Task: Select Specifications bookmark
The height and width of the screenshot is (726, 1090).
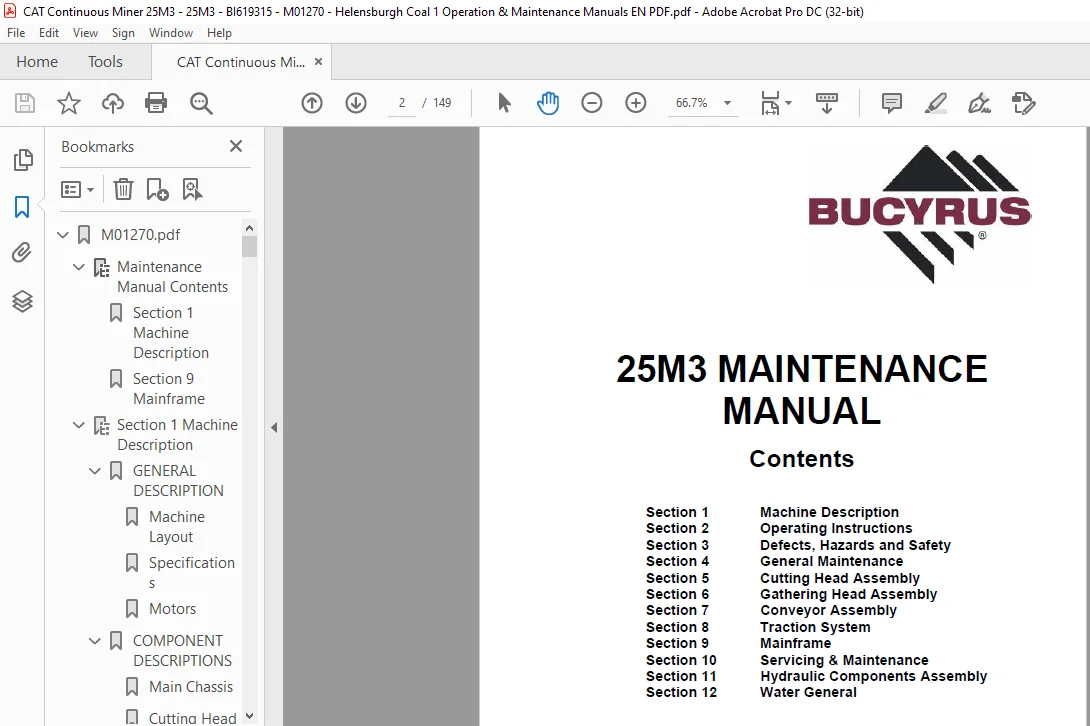Action: pos(191,572)
